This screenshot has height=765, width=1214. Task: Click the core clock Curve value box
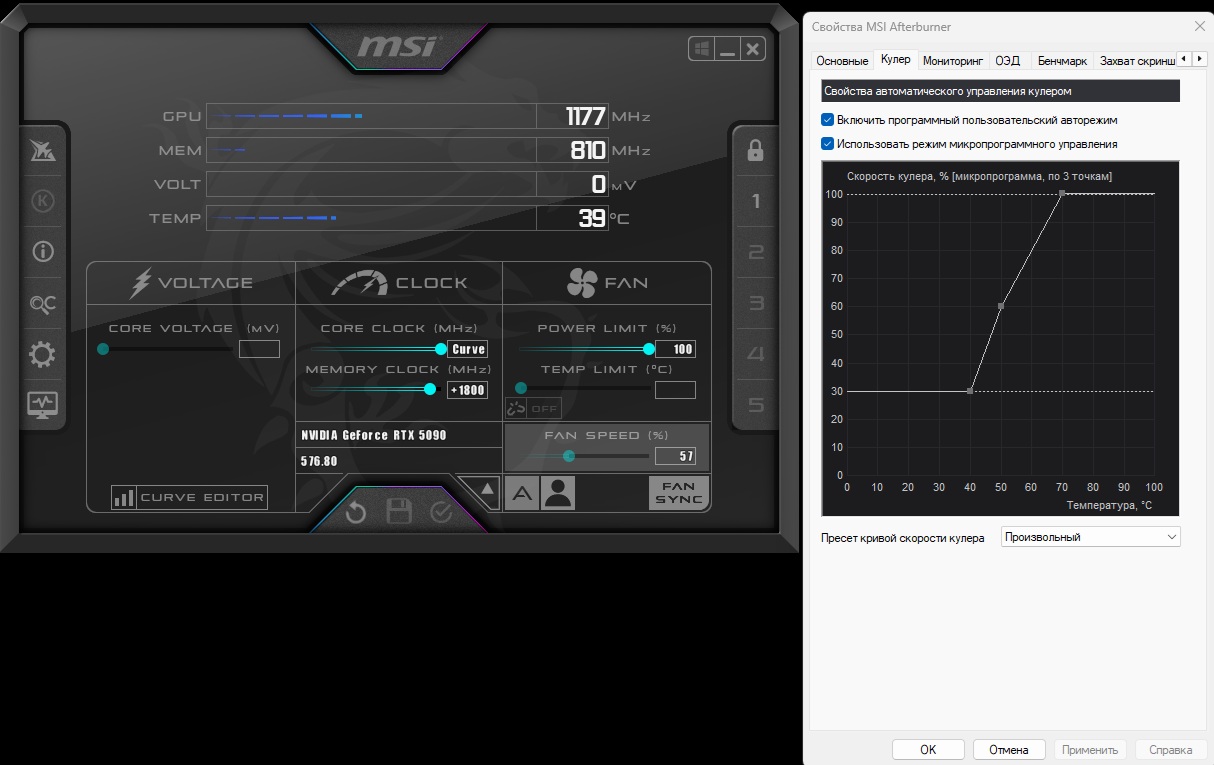(x=468, y=349)
